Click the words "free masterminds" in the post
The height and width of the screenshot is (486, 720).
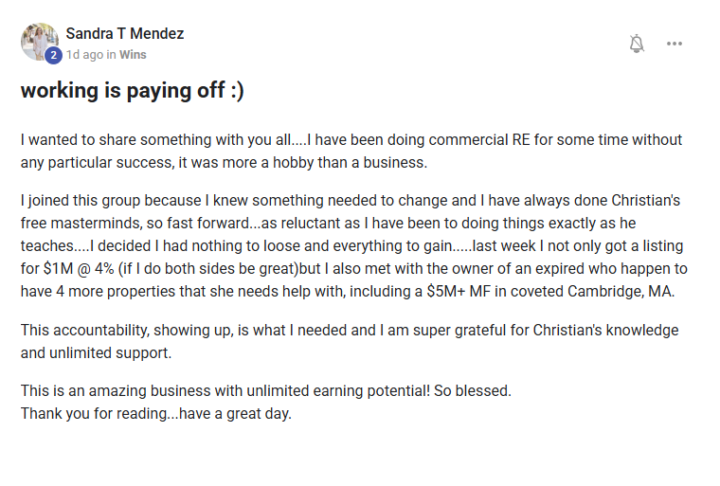70,222
